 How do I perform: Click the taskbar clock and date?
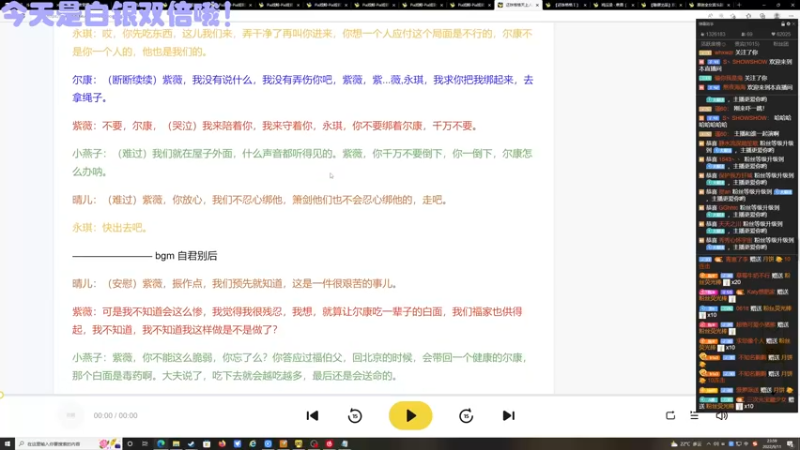coord(771,444)
